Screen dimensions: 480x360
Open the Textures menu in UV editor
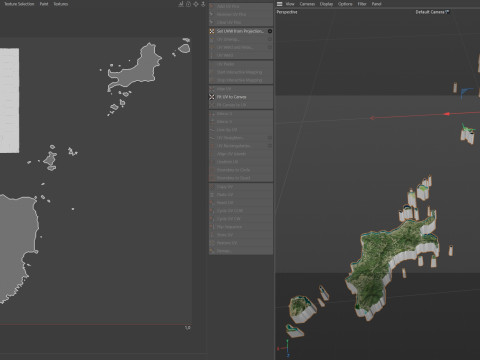coord(61,4)
